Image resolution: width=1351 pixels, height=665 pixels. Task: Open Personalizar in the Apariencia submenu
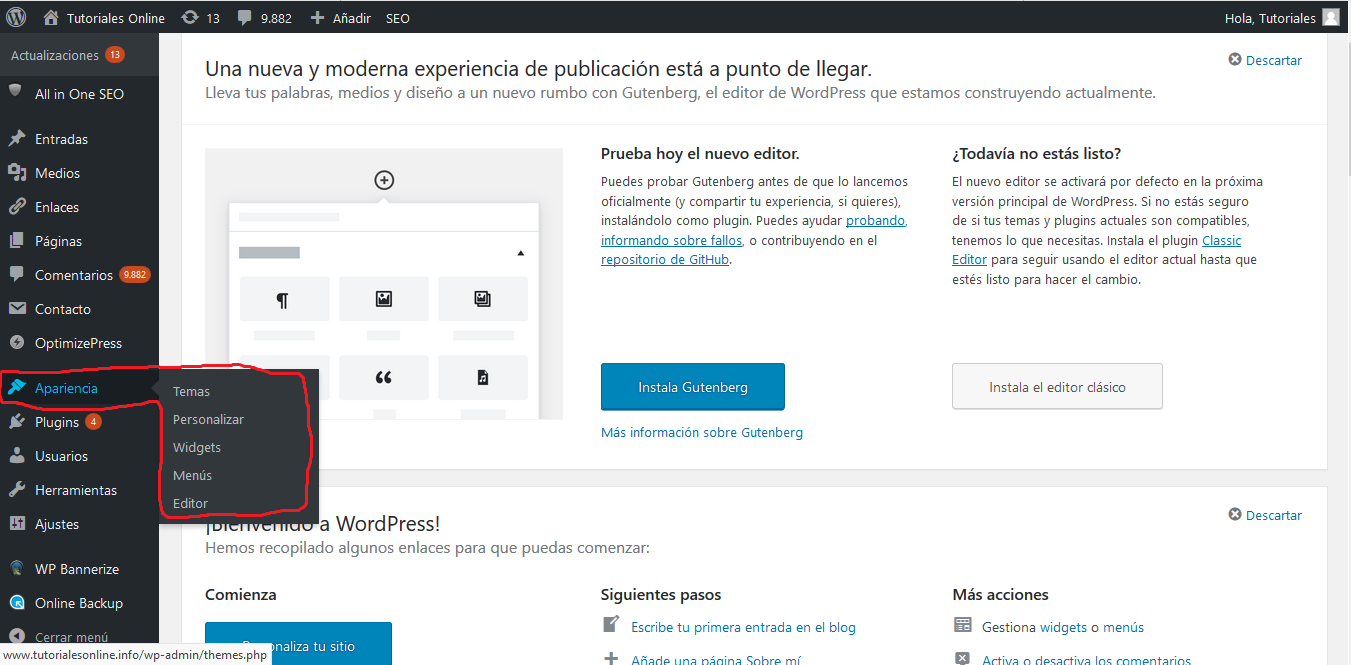coord(208,419)
